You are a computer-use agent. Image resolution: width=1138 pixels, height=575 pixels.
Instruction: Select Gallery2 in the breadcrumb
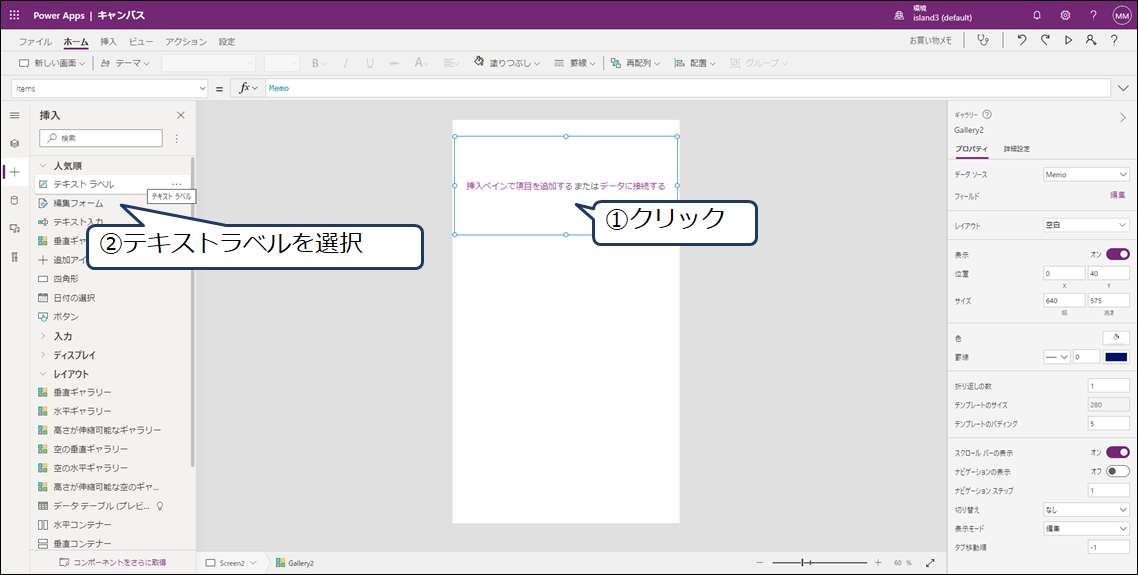(295, 563)
